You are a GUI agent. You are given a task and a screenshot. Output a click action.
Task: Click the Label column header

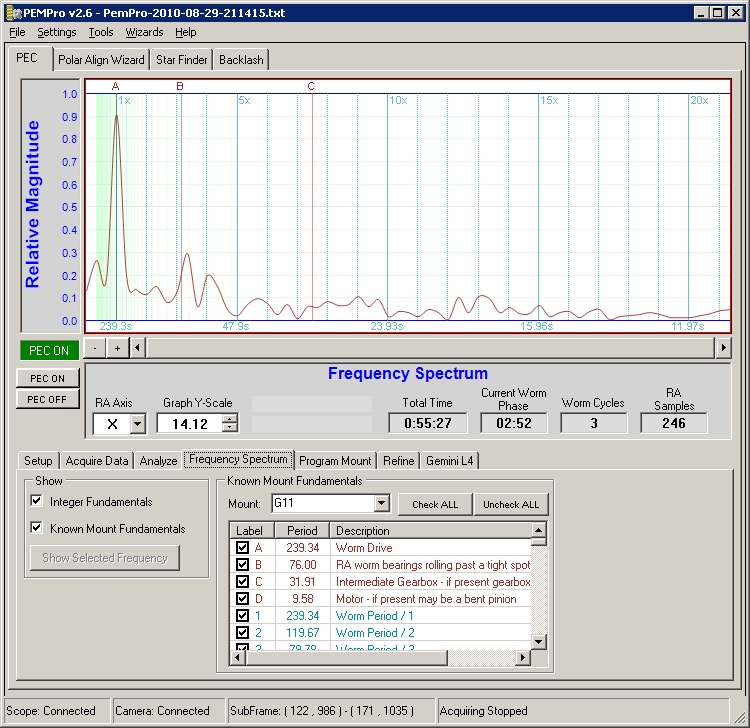[252, 530]
